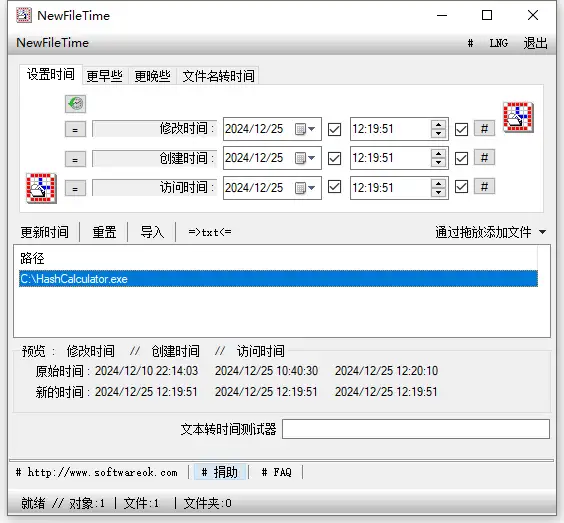564x523 pixels.
Task: Expand the 创建时间 date picker dropdown
Action: 305,158
